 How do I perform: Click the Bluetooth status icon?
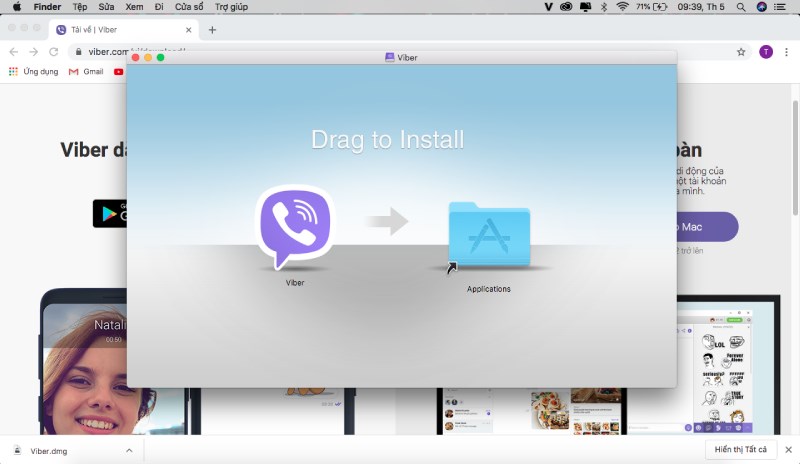click(x=604, y=7)
